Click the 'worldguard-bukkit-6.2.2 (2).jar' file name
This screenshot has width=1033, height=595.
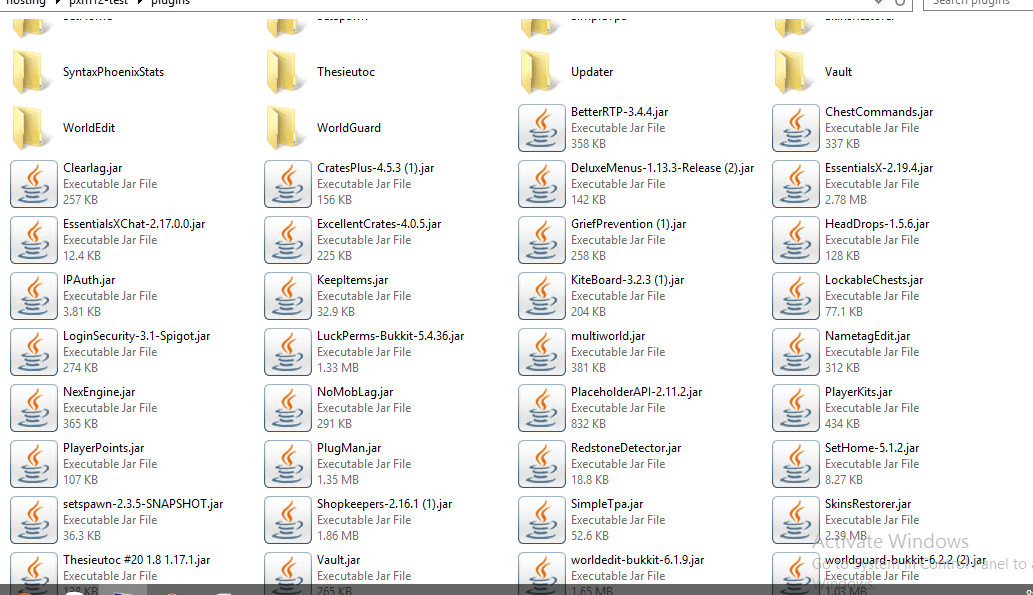pyautogui.click(x=905, y=560)
